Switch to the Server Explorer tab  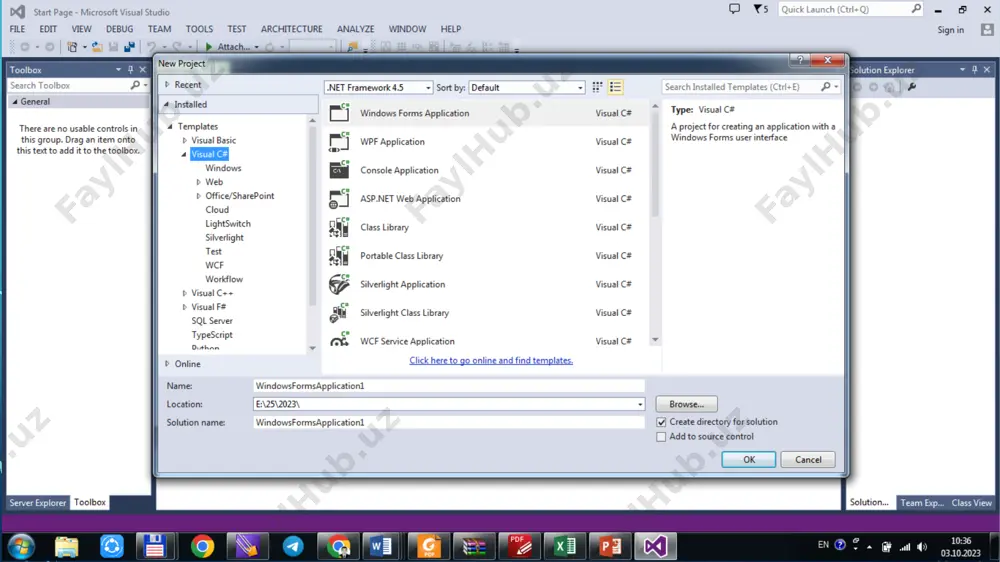click(x=38, y=503)
